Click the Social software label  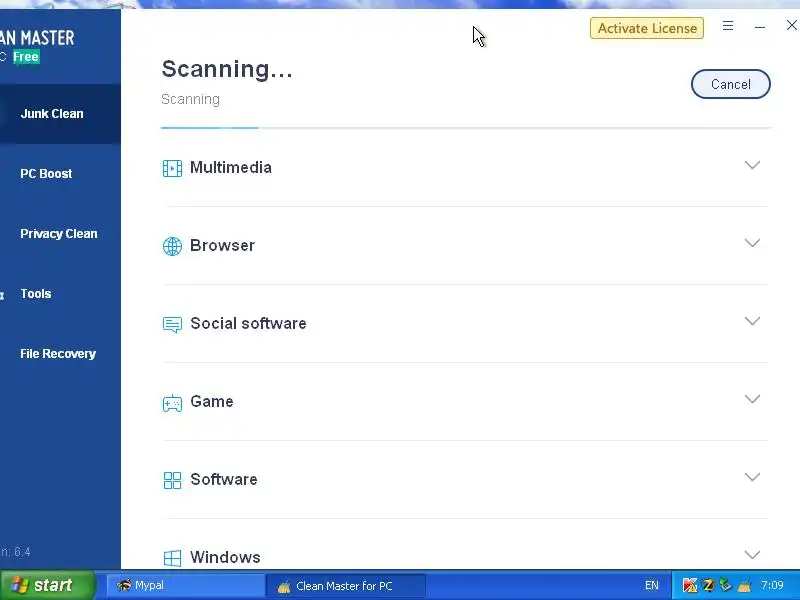point(248,323)
